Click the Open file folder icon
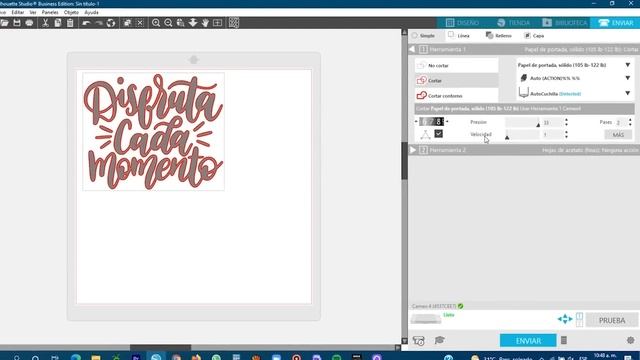The width and height of the screenshot is (640, 360). [4, 23]
